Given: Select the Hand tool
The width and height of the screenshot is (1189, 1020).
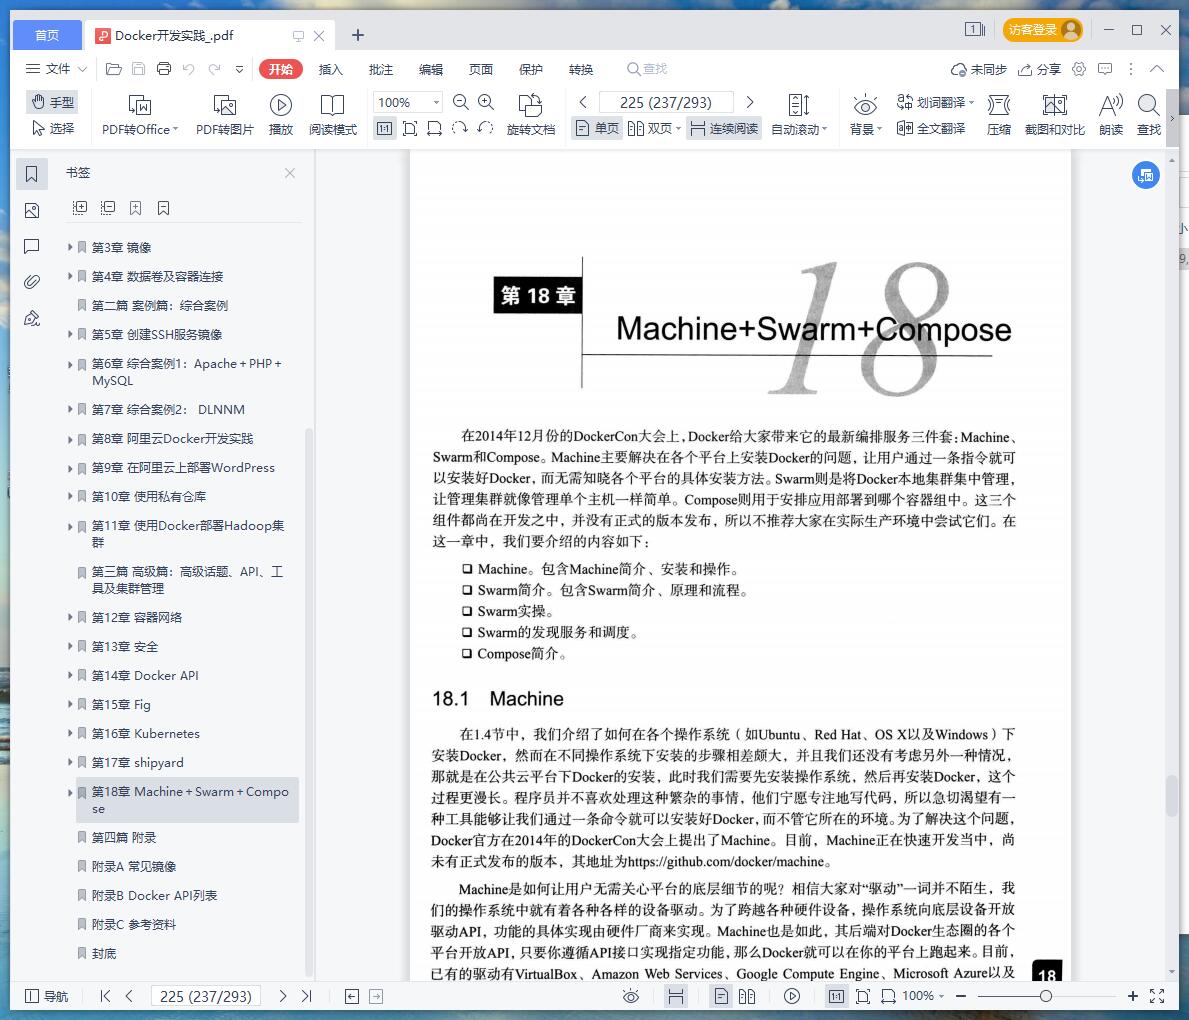Looking at the screenshot, I should coord(53,102).
